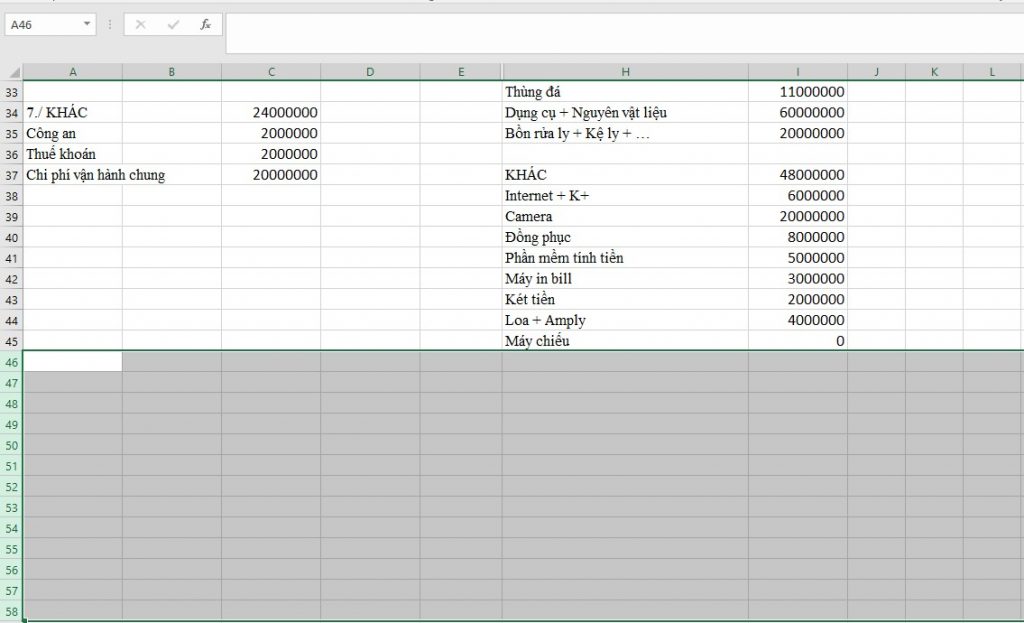This screenshot has height=623, width=1024.
Task: Click cell 'Máy chiếu'
Action: point(626,341)
